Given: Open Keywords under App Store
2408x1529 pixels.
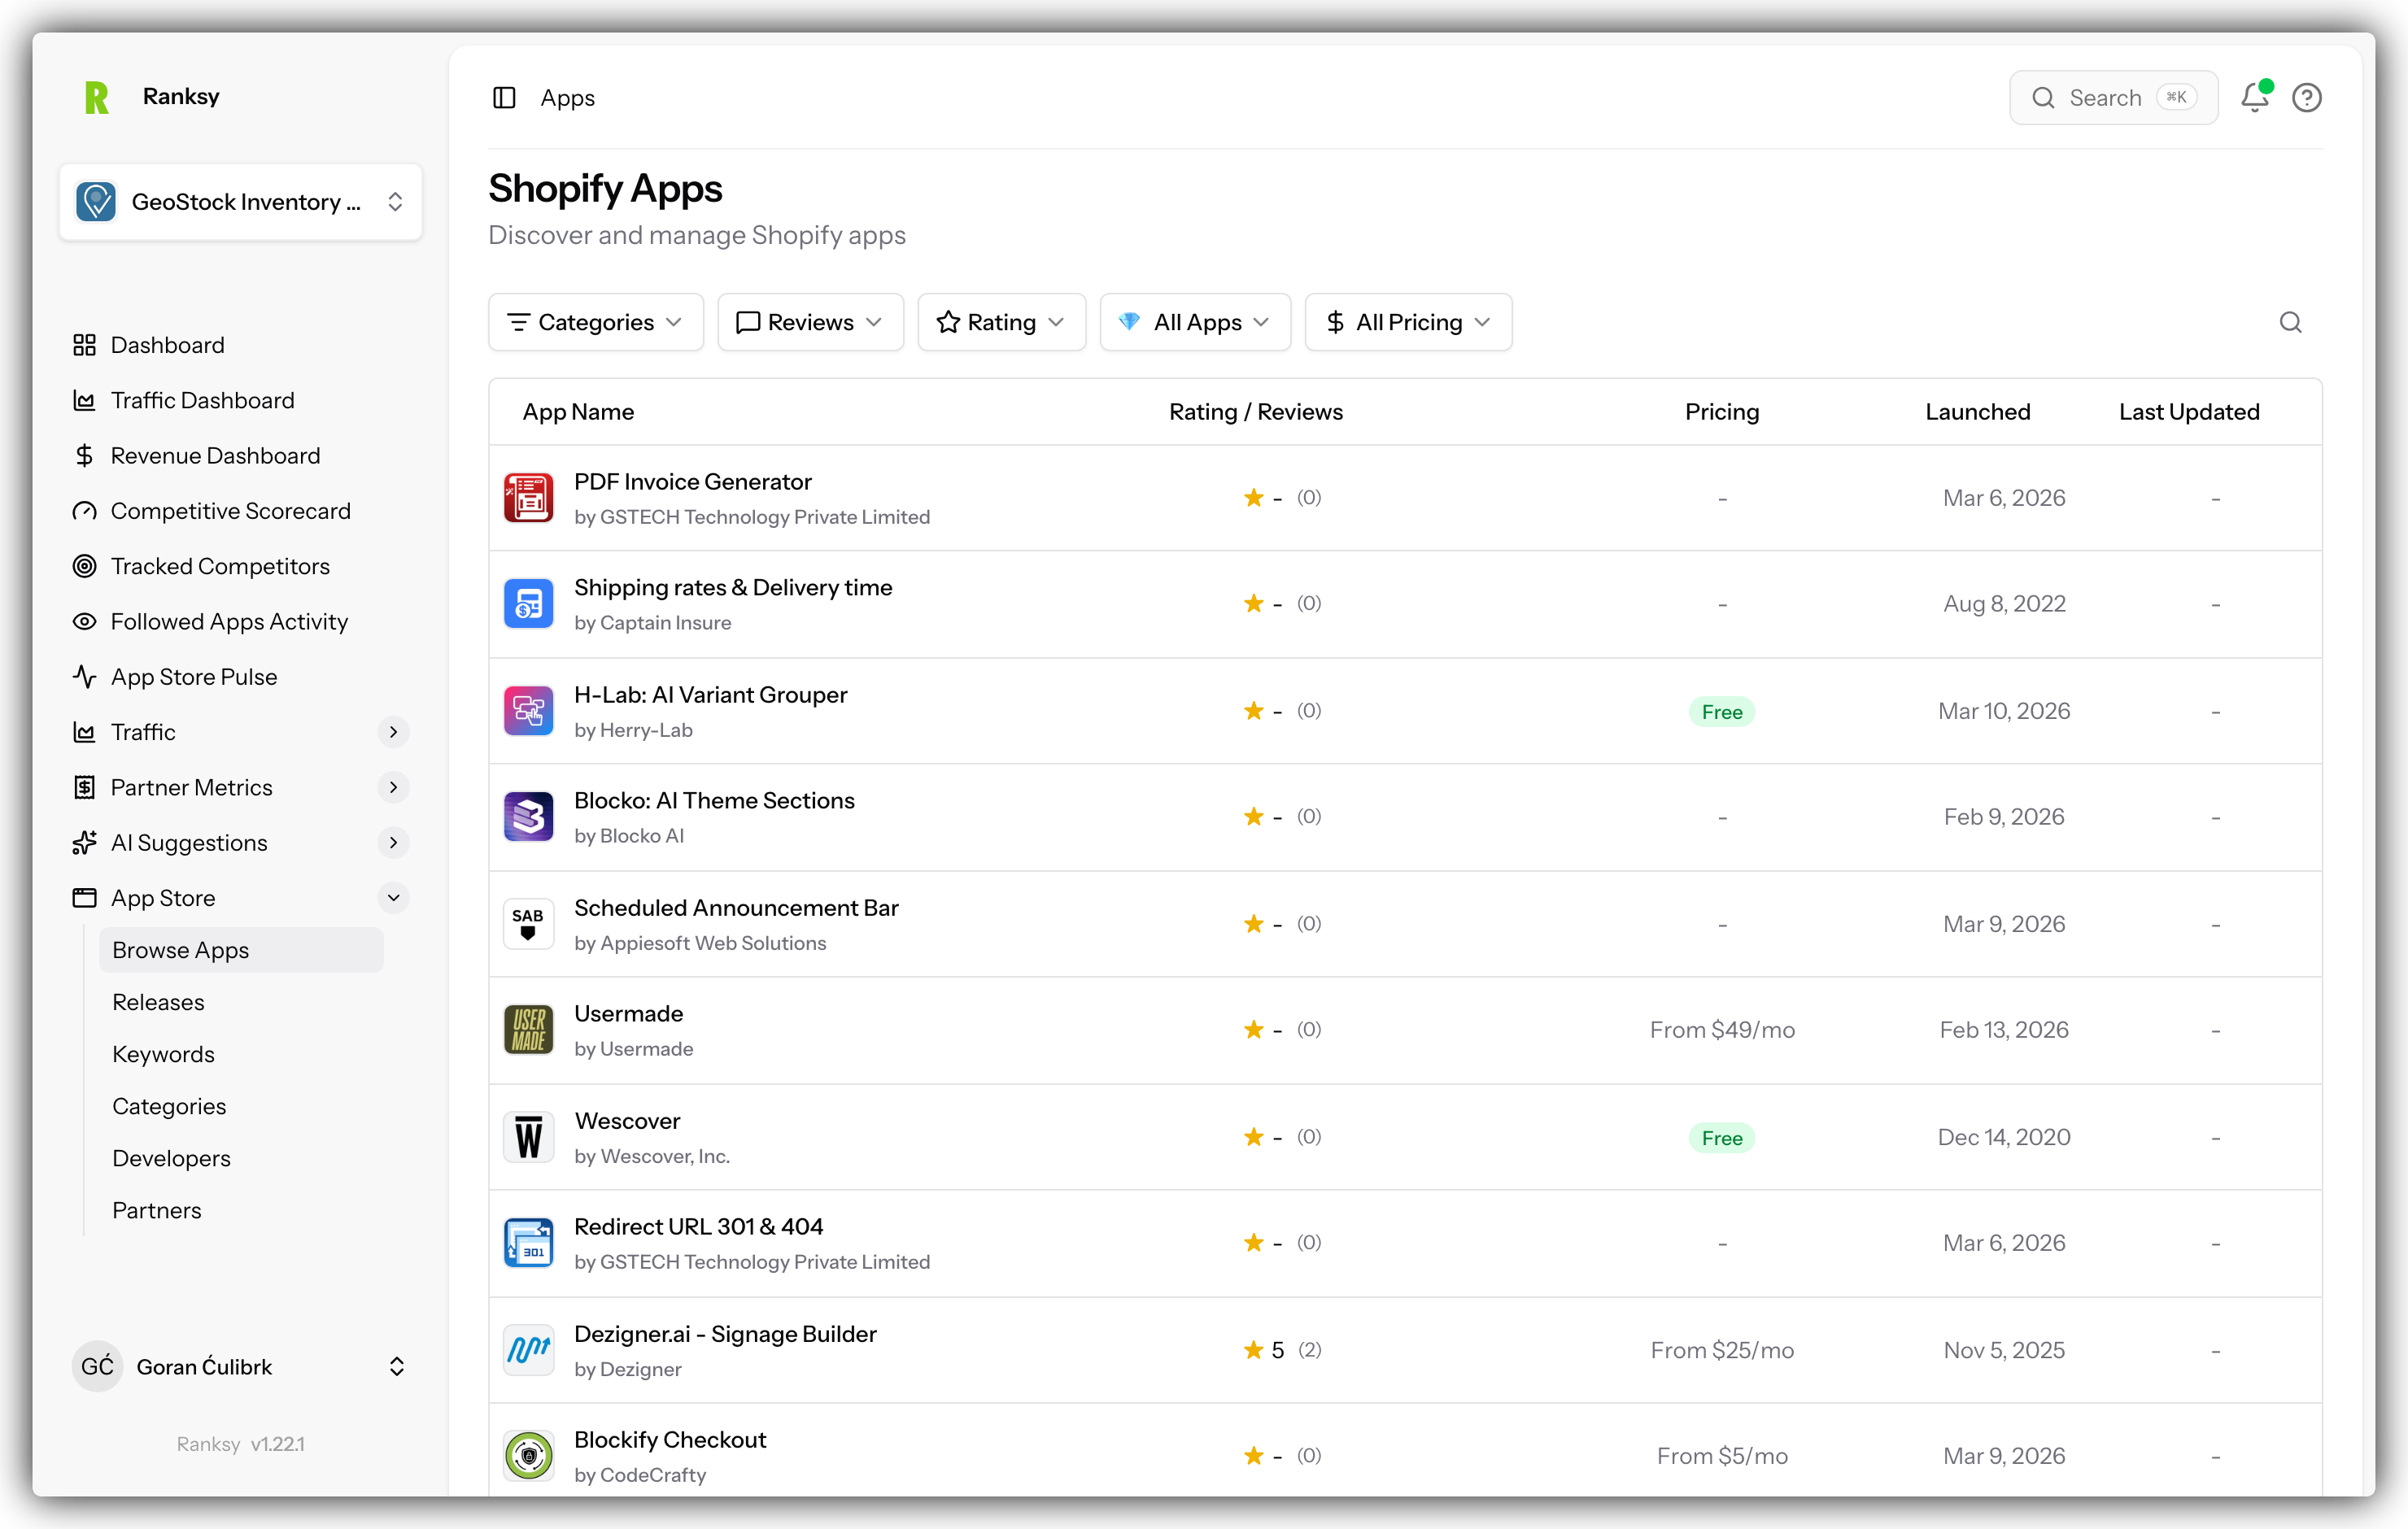Looking at the screenshot, I should (x=163, y=1054).
